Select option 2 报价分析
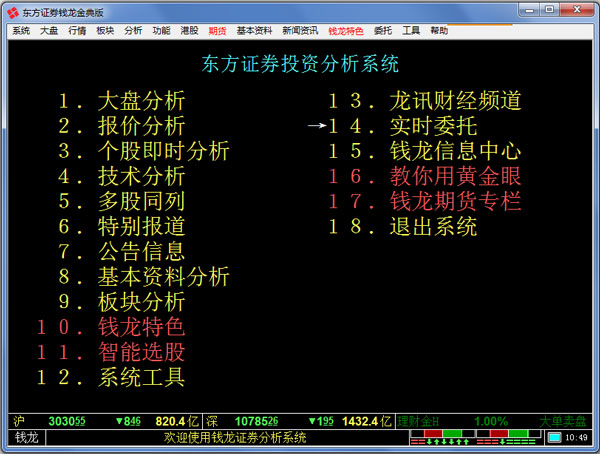 (122, 126)
